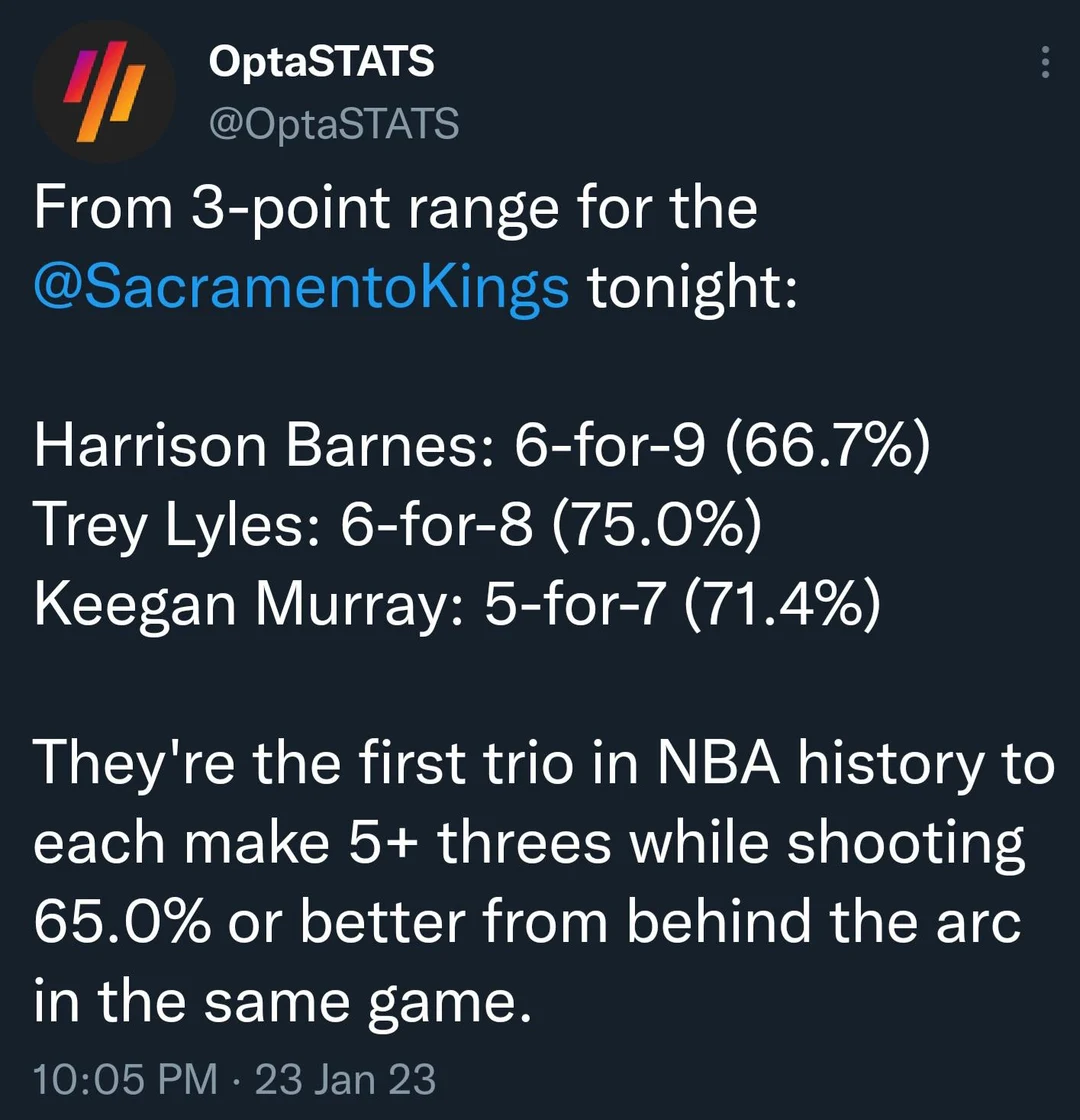Open the @SacramentoKings mention link
1080x1120 pixels.
(301, 288)
